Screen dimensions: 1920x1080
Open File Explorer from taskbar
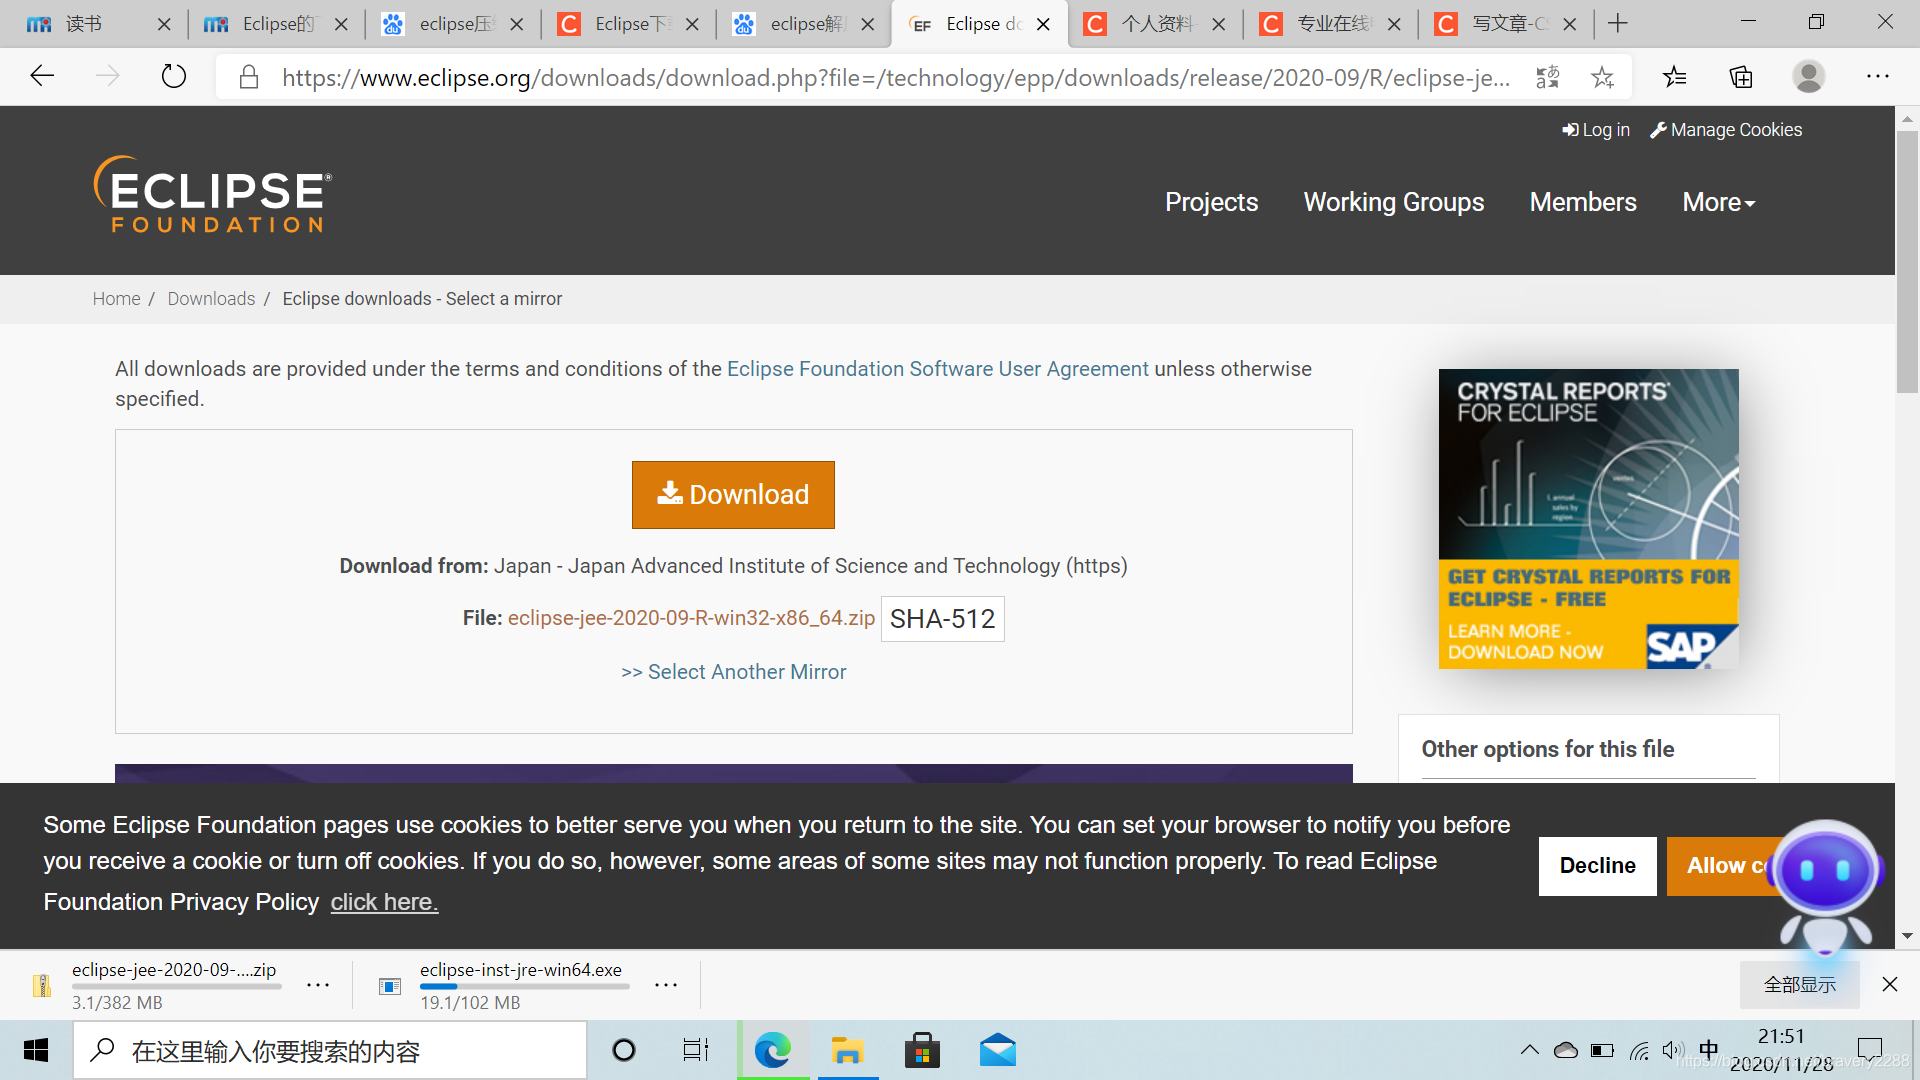click(x=847, y=1051)
